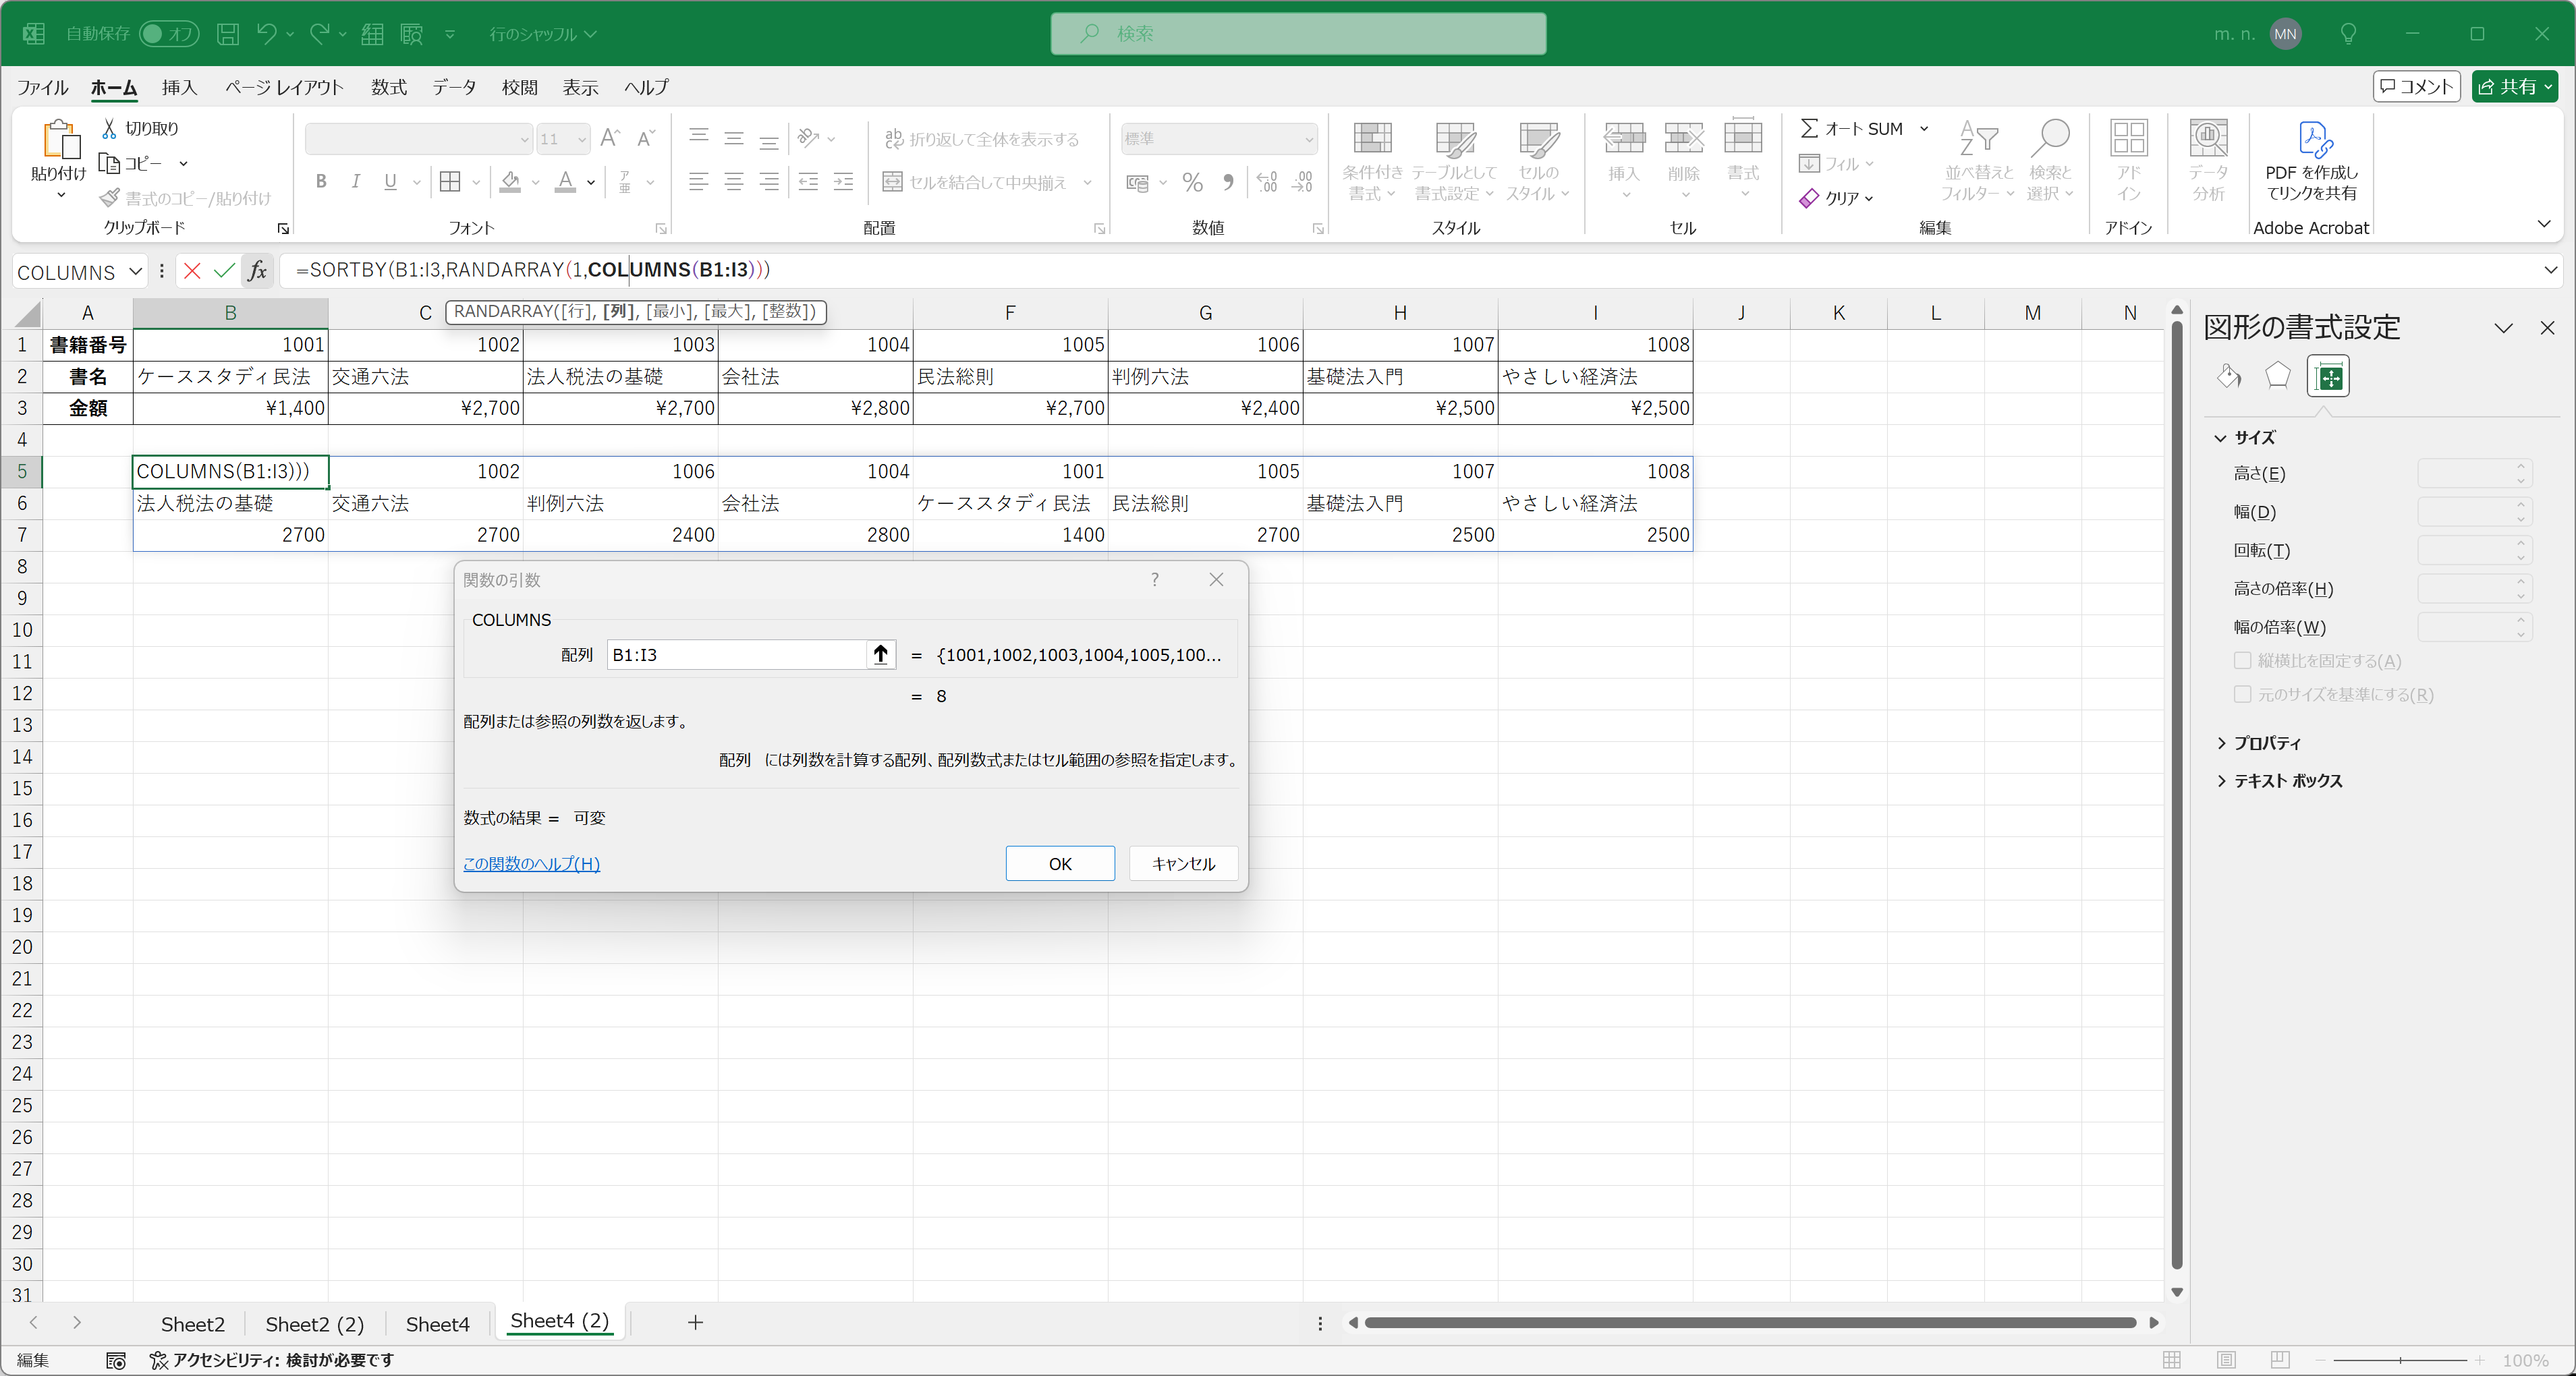Switch to Page Layout view in status bar
2576x1376 pixels.
2226,1360
